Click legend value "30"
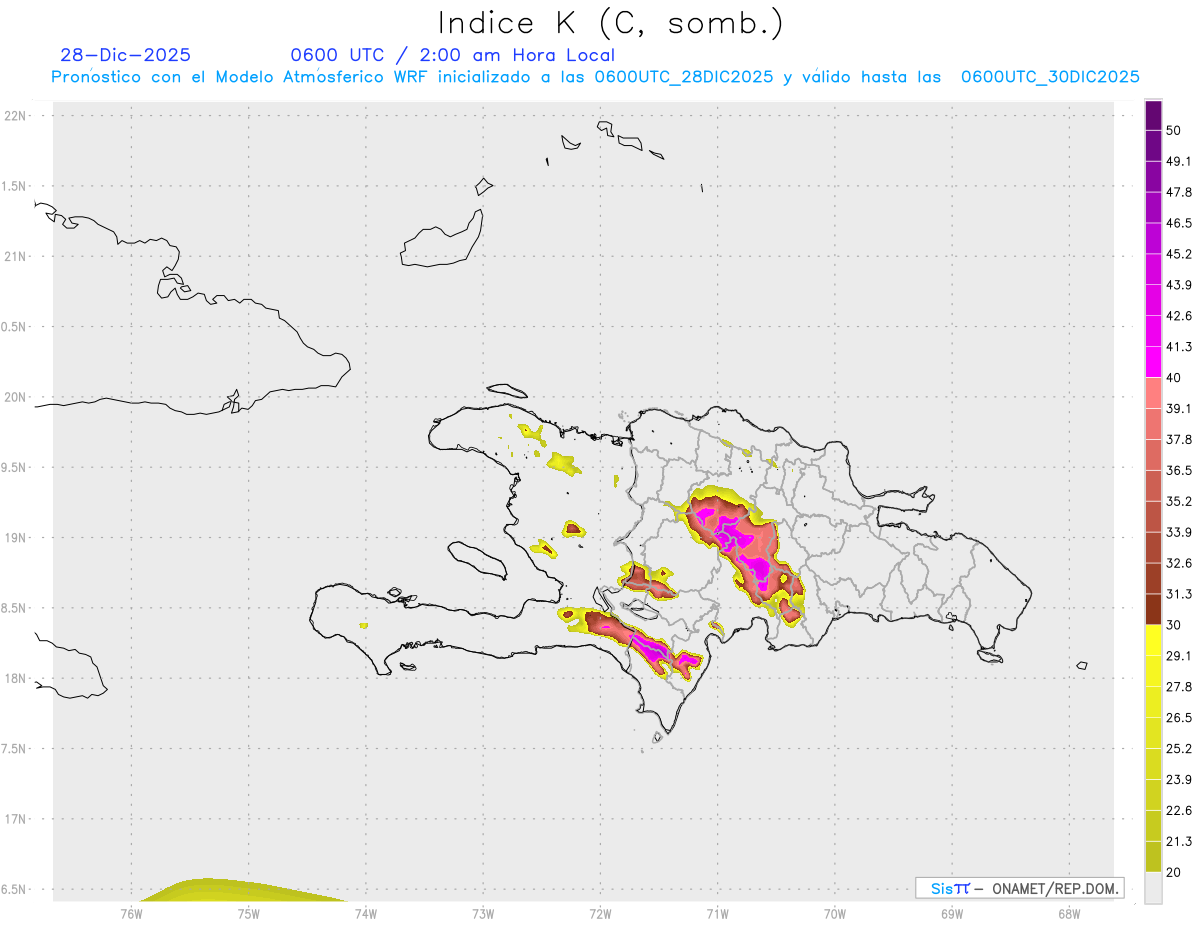1200x927 pixels. tap(1174, 625)
